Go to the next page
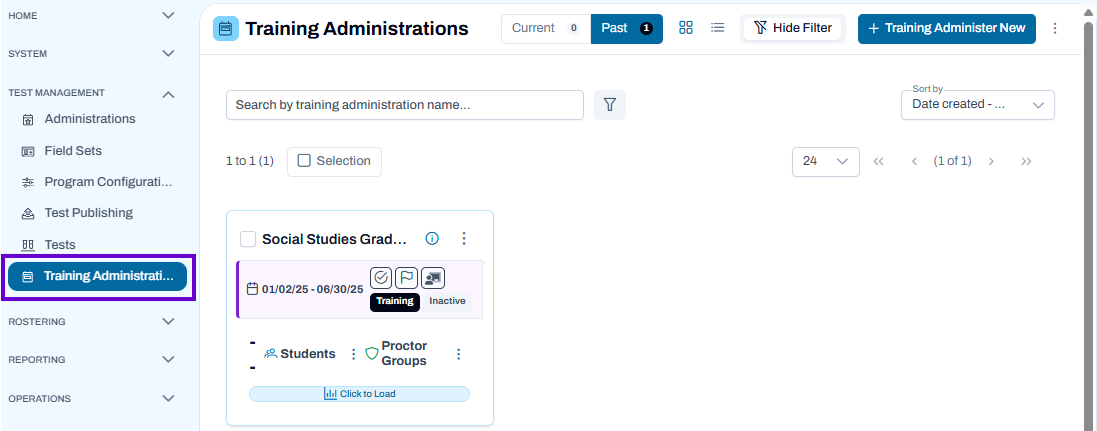Image resolution: width=1097 pixels, height=431 pixels. (991, 162)
